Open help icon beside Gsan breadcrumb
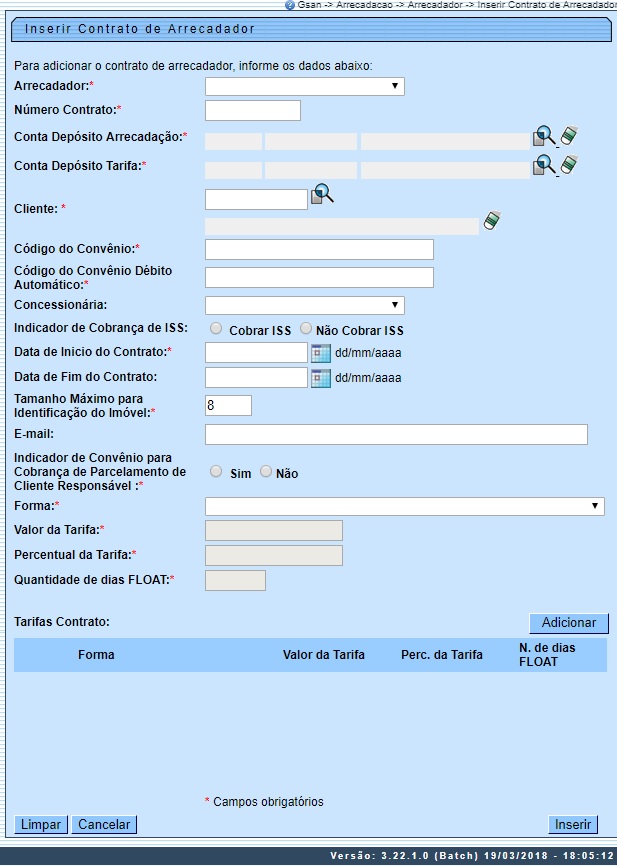Screen dimensions: 617x867 click(x=290, y=5)
